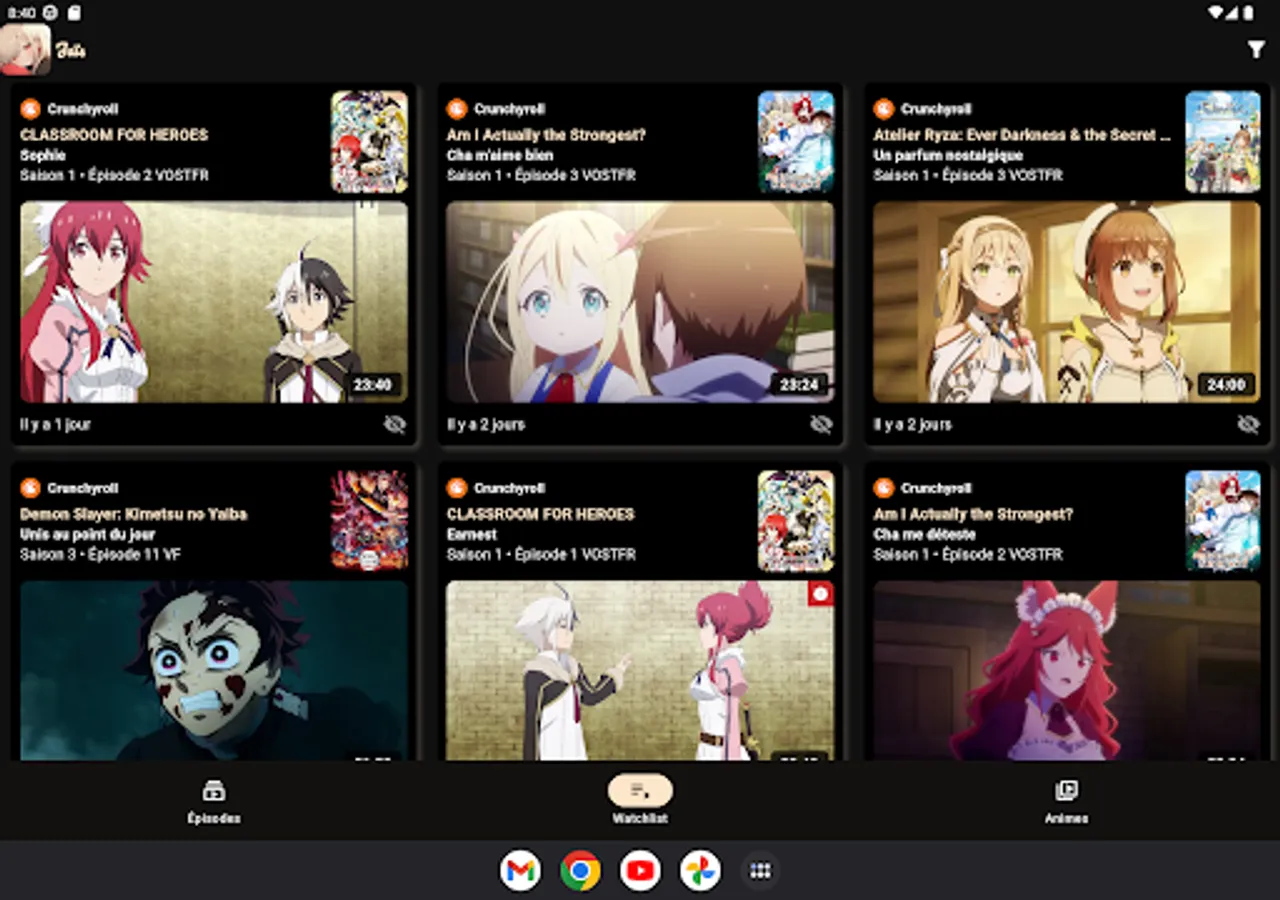Open Demon Slayer poster thumbnail
This screenshot has height=900, width=1280.
[x=370, y=521]
